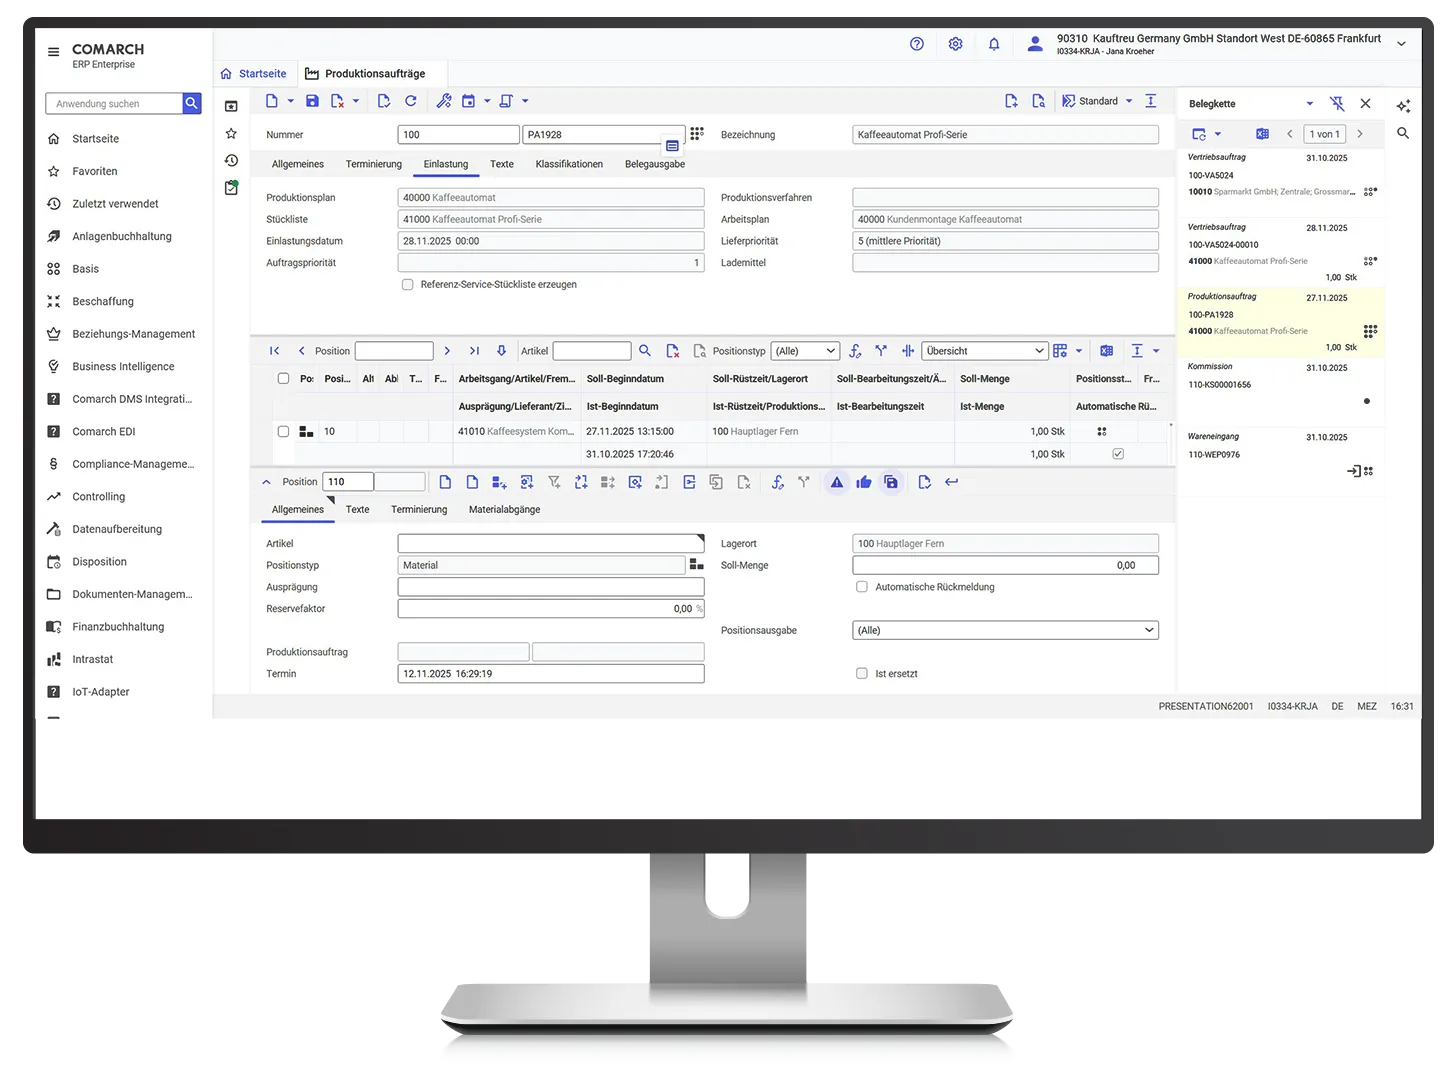
Task: Check the Automatische Rückmeldung checkbox
Action: (x=862, y=587)
